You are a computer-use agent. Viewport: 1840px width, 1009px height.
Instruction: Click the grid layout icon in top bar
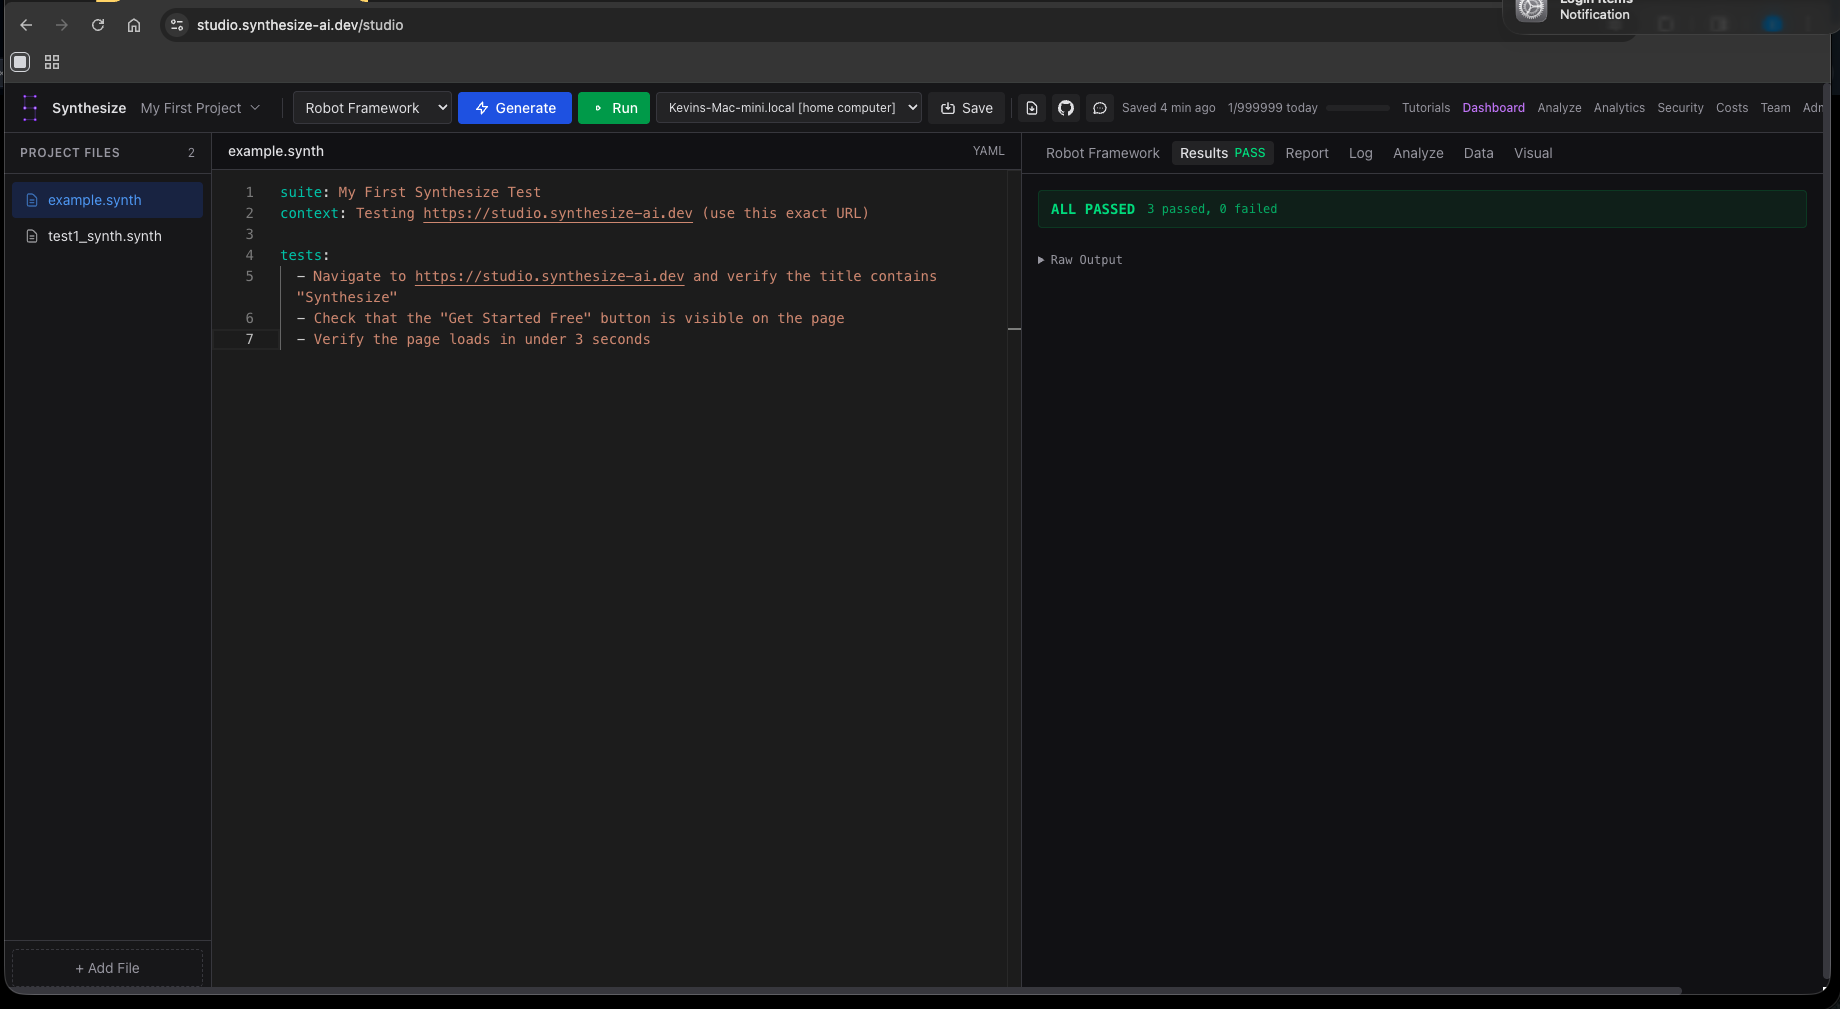[x=51, y=61]
